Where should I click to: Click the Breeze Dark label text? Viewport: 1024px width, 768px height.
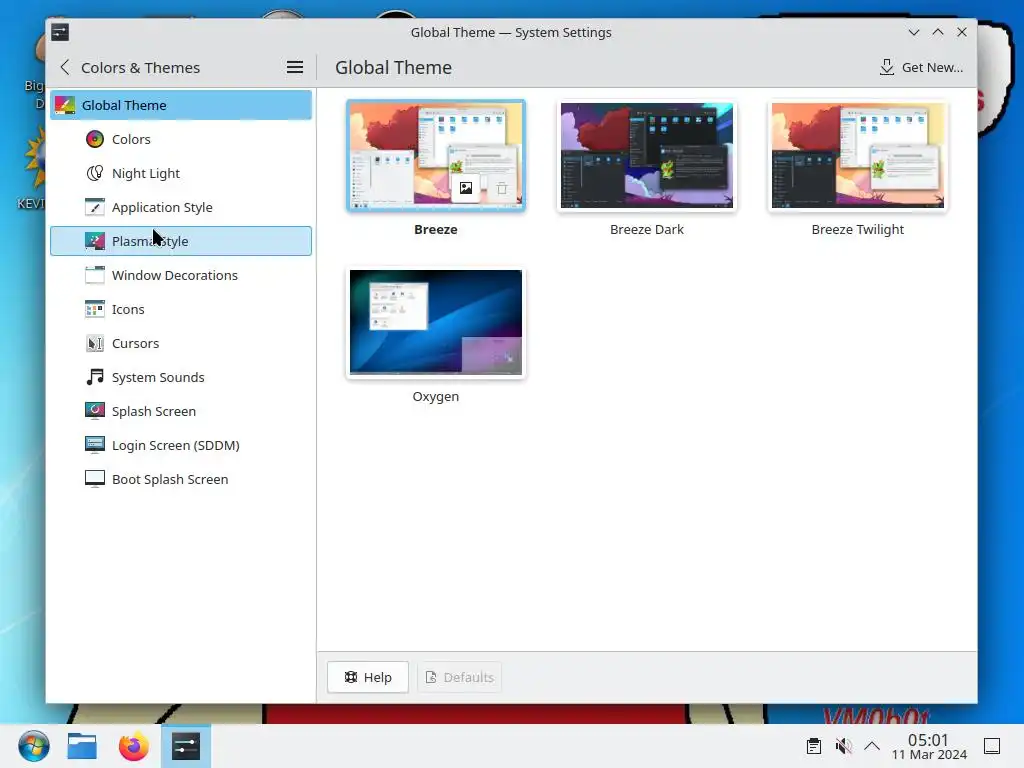pyautogui.click(x=647, y=229)
